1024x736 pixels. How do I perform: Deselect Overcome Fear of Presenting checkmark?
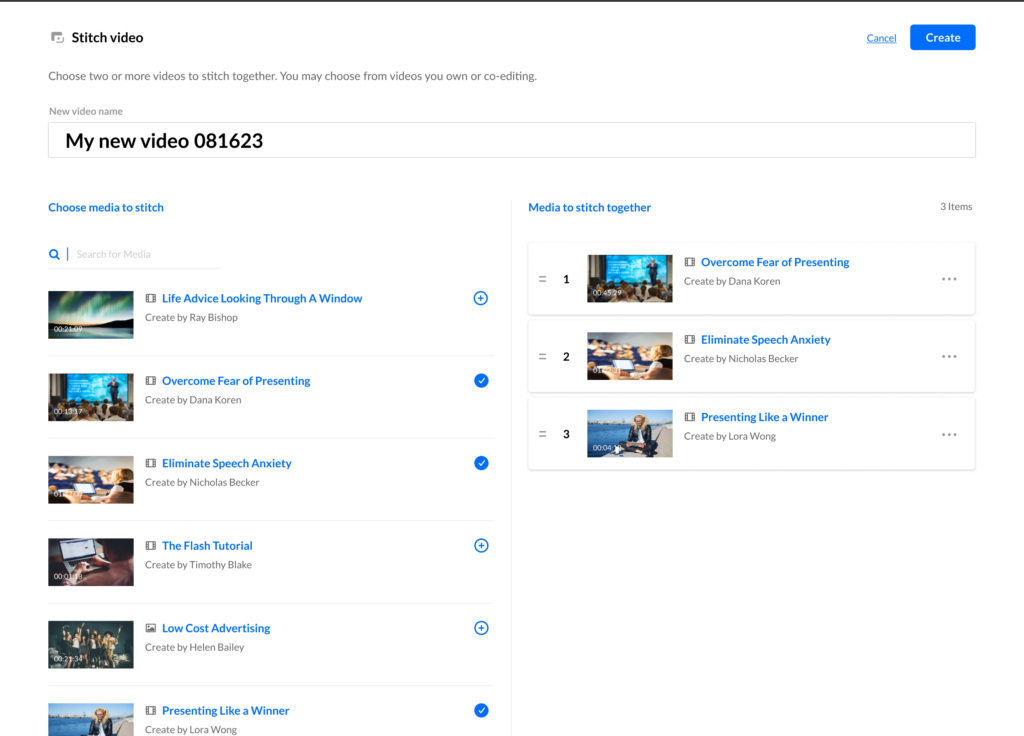coord(481,381)
